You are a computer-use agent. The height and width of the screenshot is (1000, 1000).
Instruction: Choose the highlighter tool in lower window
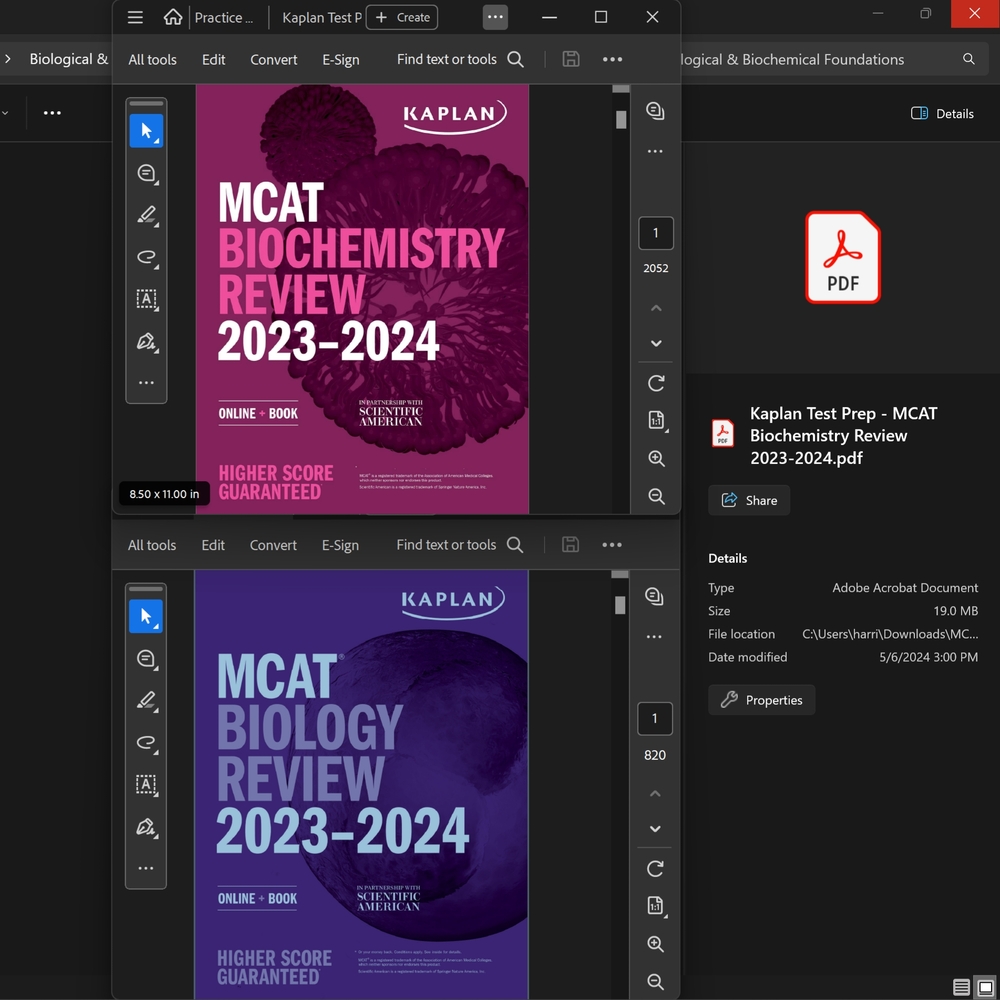[x=145, y=701]
